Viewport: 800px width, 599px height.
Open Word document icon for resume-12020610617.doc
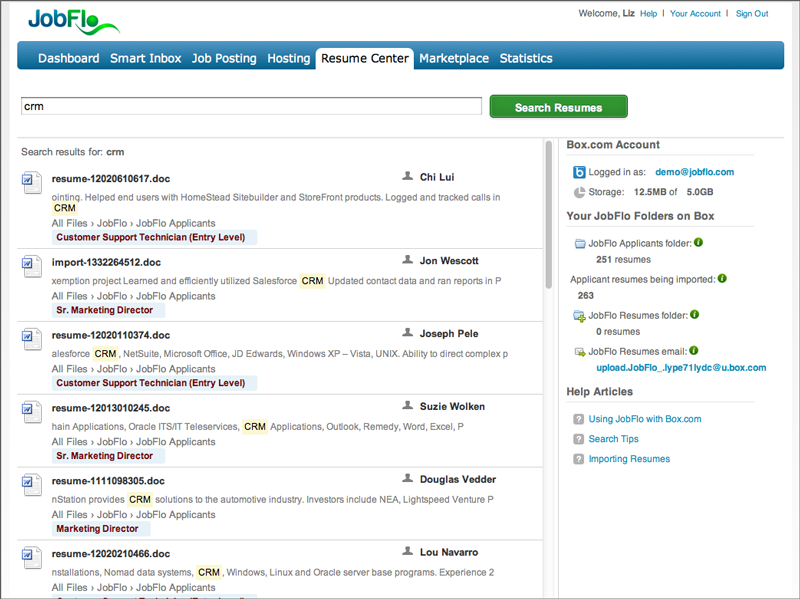point(32,184)
